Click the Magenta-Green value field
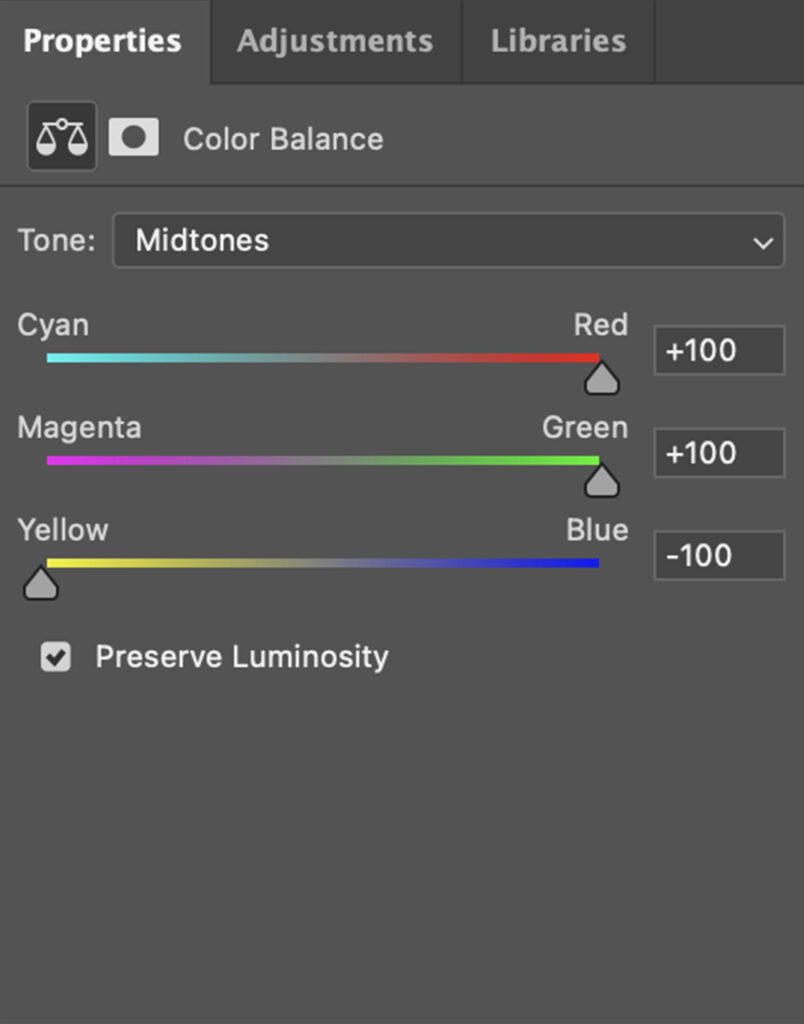The image size is (804, 1024). 719,453
